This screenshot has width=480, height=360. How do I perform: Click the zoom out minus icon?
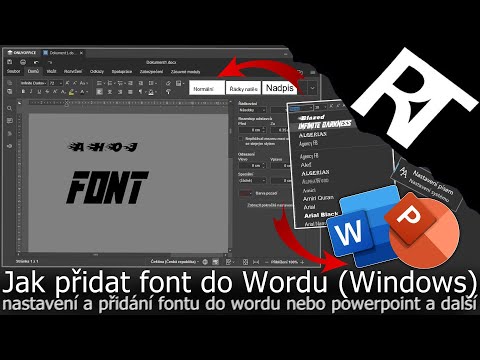266,262
